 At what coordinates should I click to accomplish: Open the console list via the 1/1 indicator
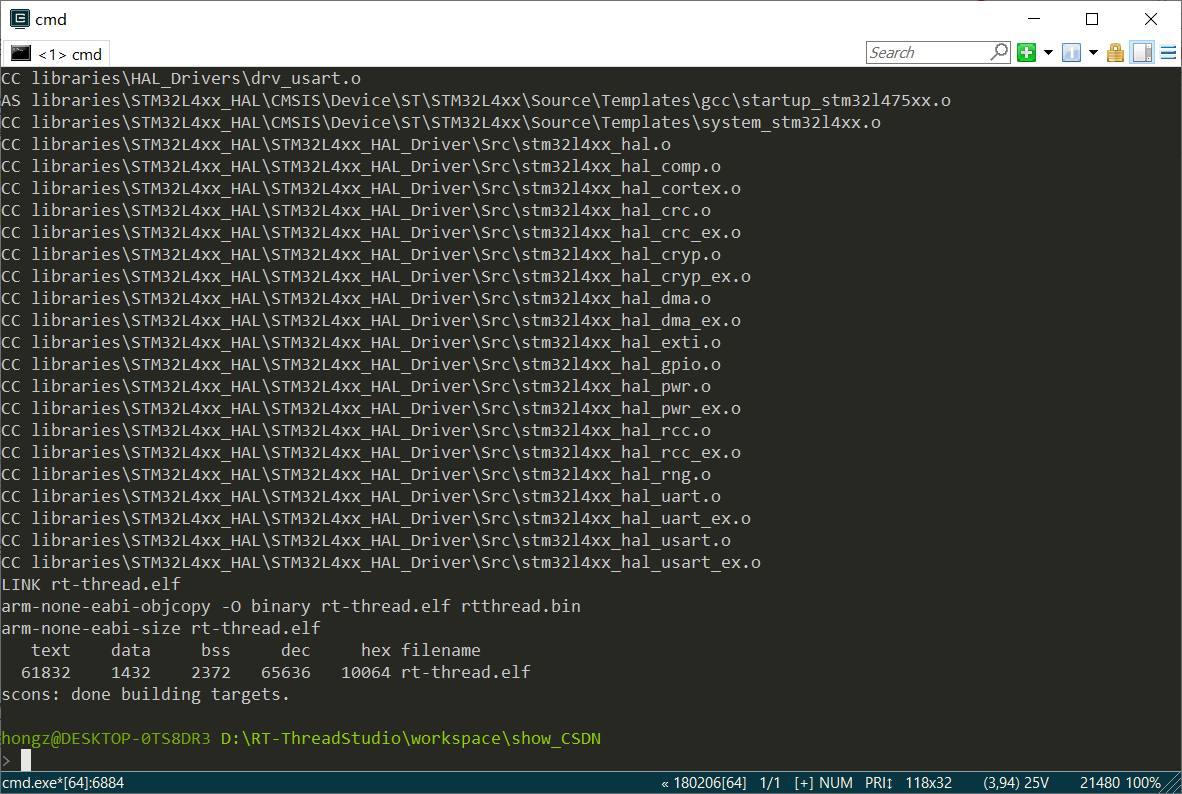click(770, 783)
